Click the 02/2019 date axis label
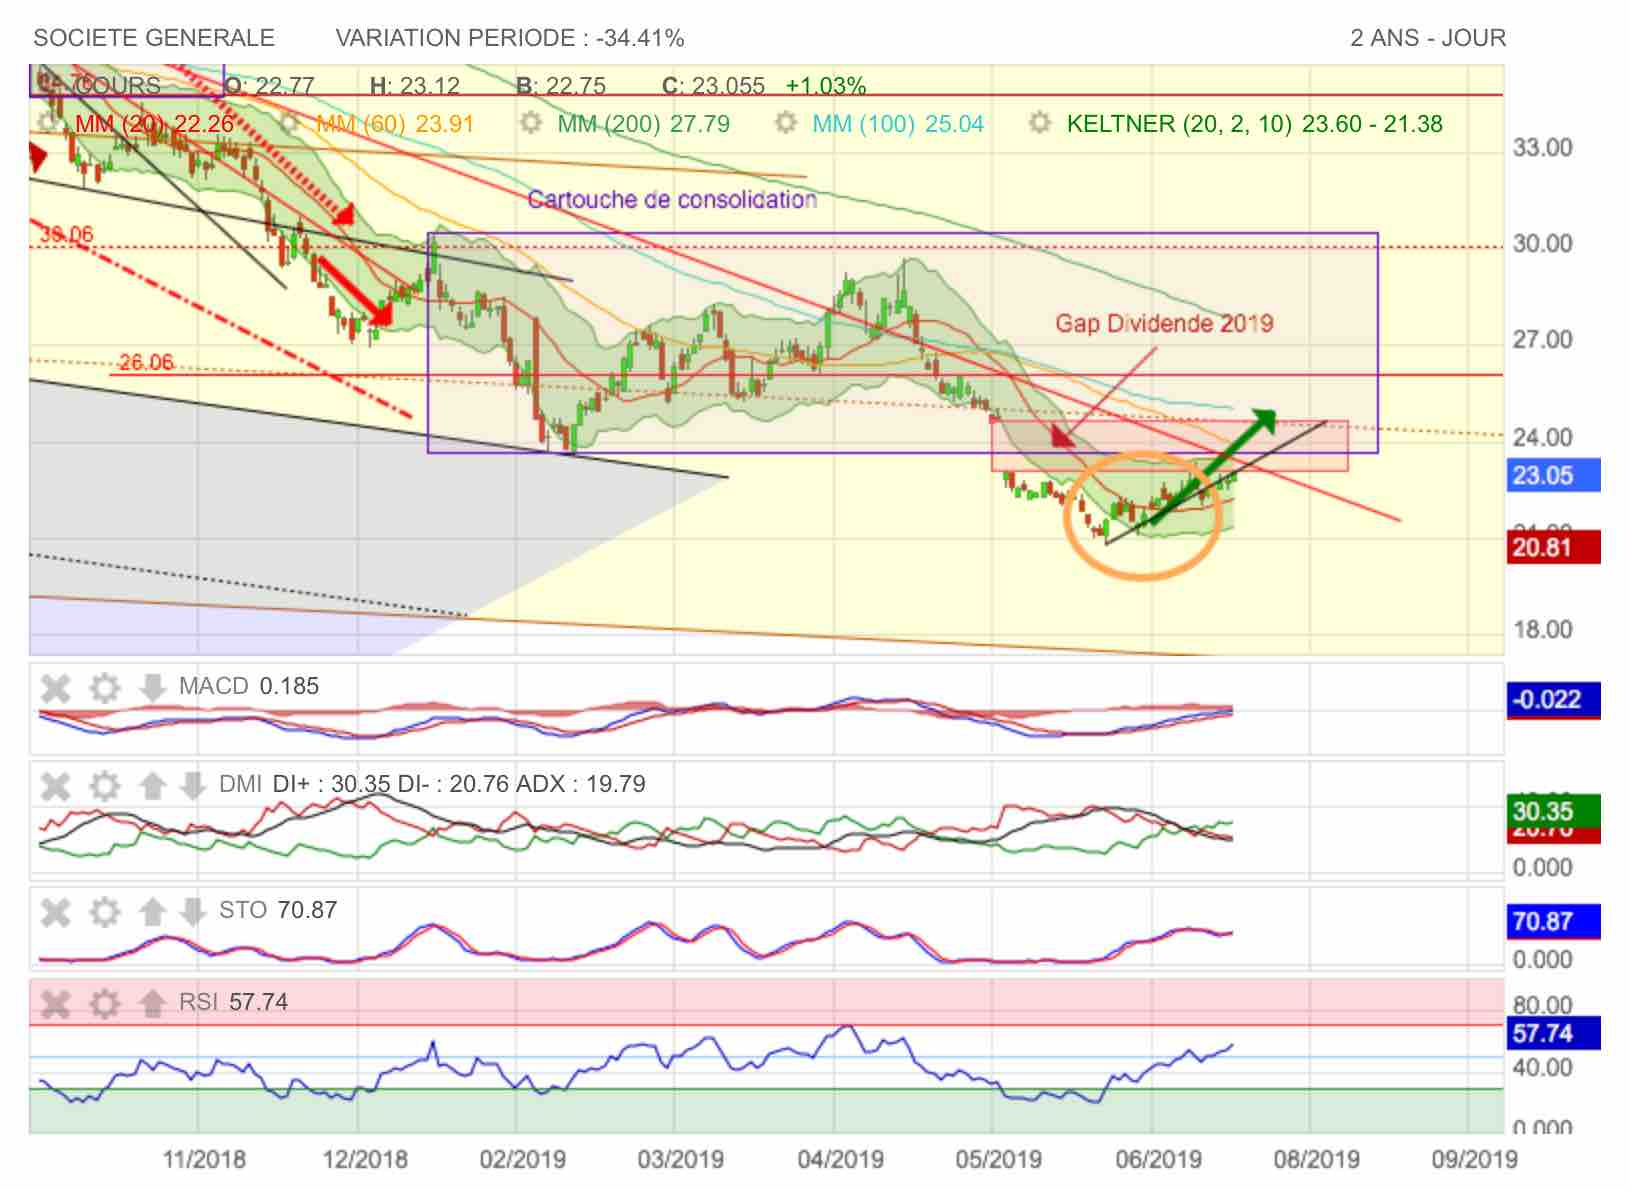The image size is (1630, 1190). pyautogui.click(x=522, y=1160)
